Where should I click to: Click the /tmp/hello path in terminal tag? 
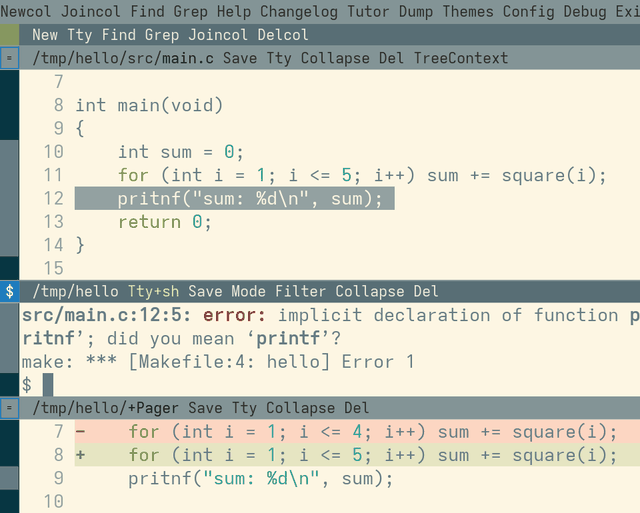(x=76, y=291)
